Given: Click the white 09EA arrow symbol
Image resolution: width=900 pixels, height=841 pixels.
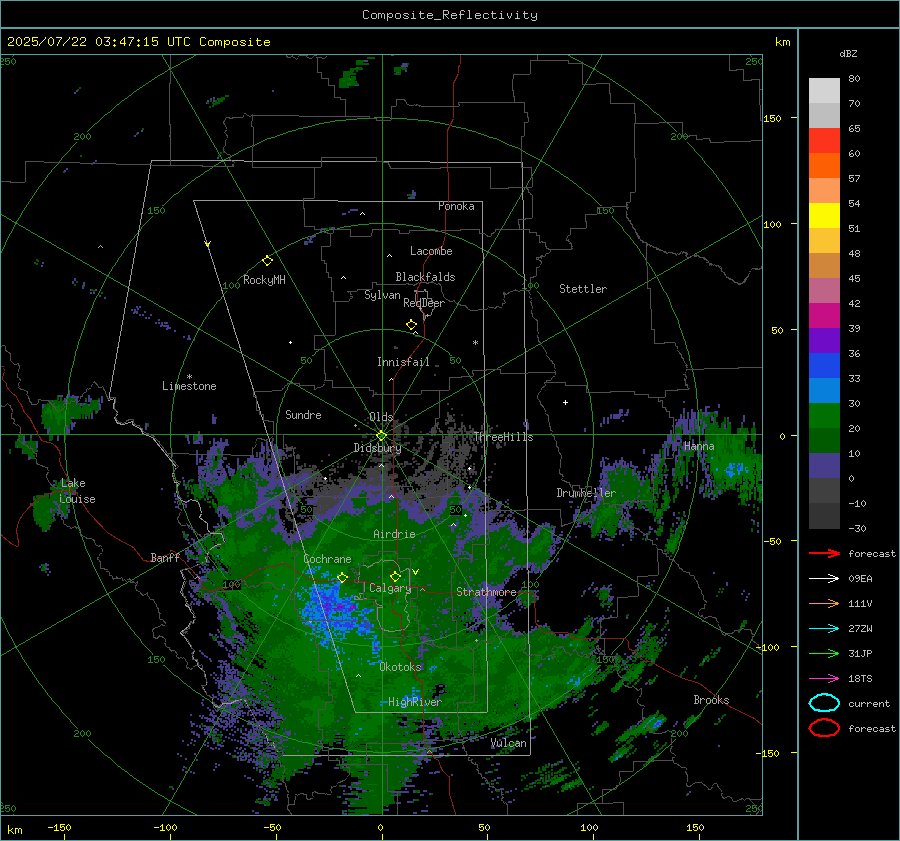Looking at the screenshot, I should tap(824, 578).
